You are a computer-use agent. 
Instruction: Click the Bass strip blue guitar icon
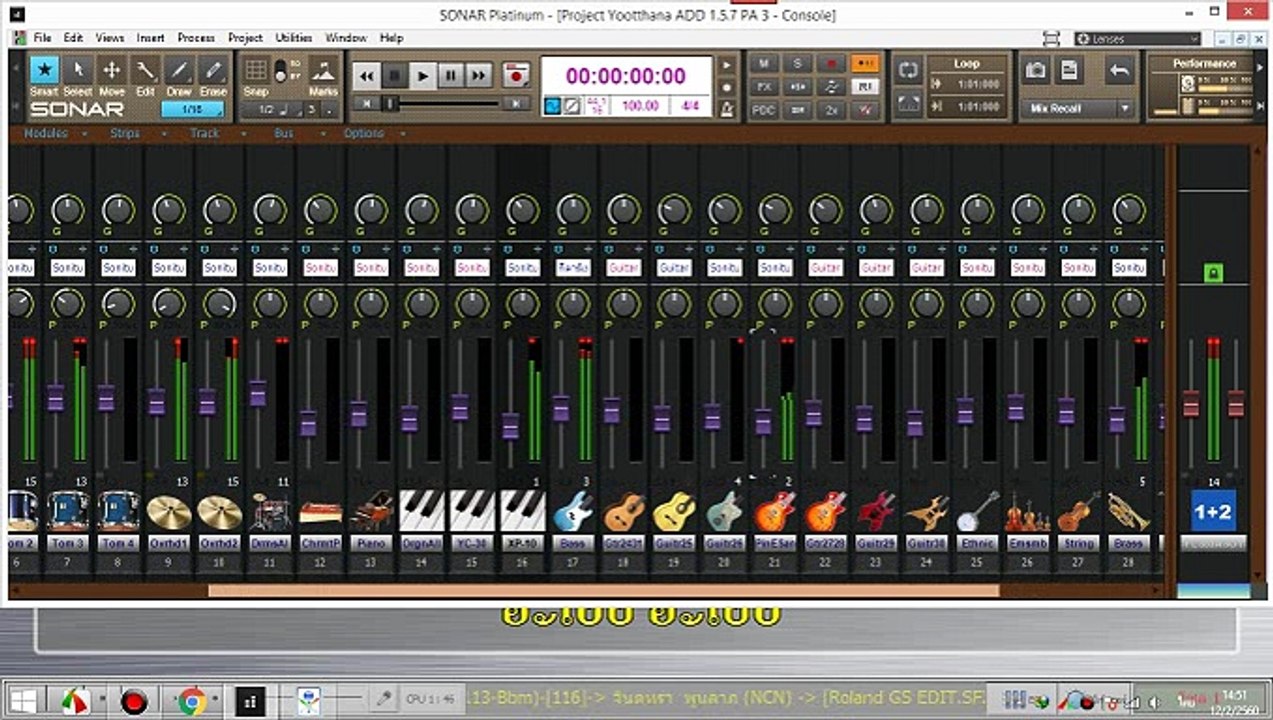point(573,511)
